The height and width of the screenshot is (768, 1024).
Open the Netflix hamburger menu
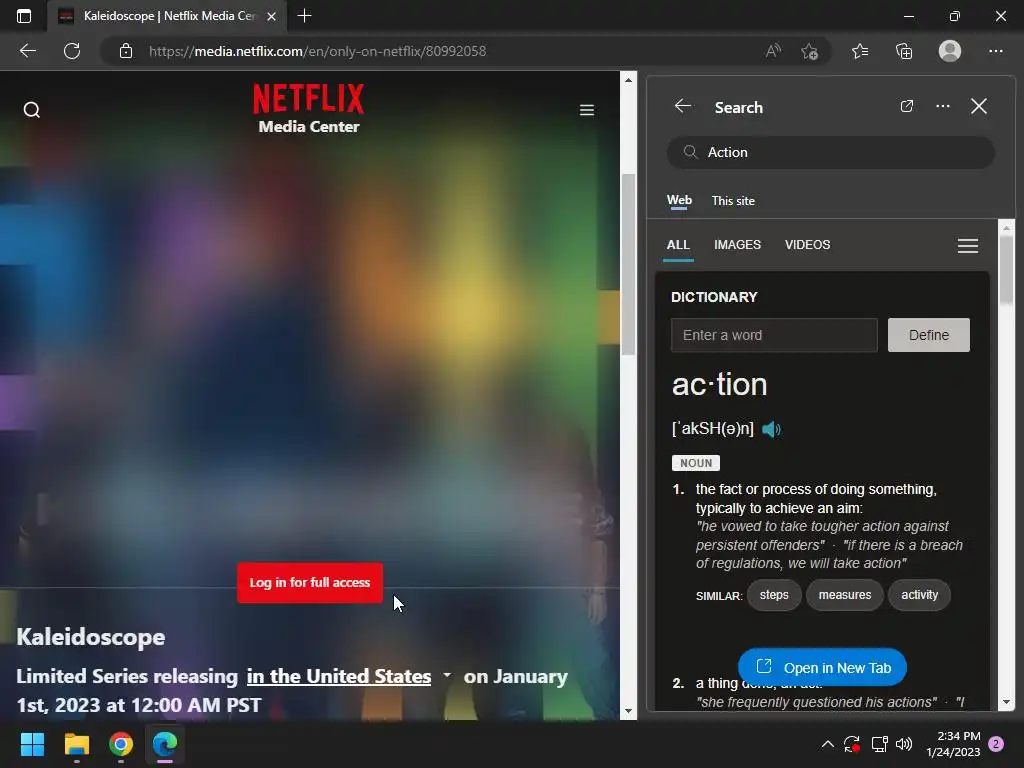[x=586, y=110]
